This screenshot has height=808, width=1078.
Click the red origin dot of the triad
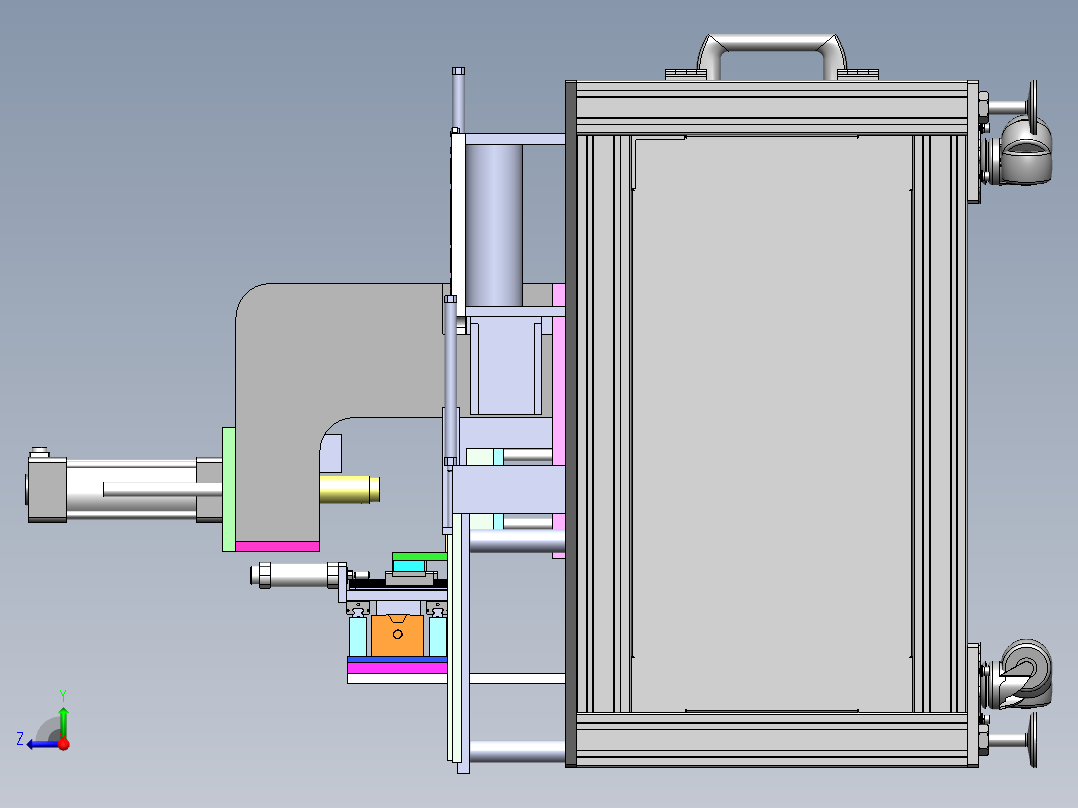coord(64,744)
